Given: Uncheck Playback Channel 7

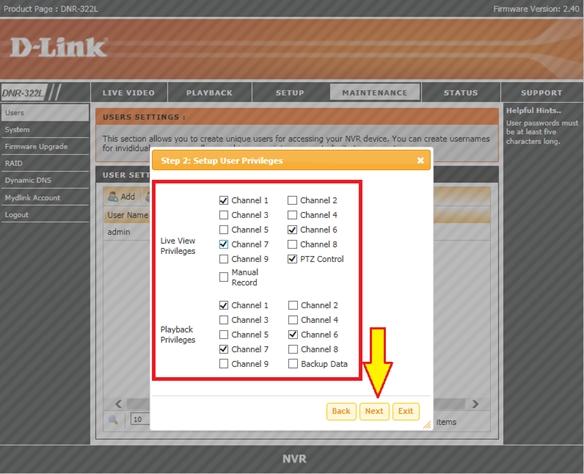Looking at the screenshot, I should pos(223,349).
